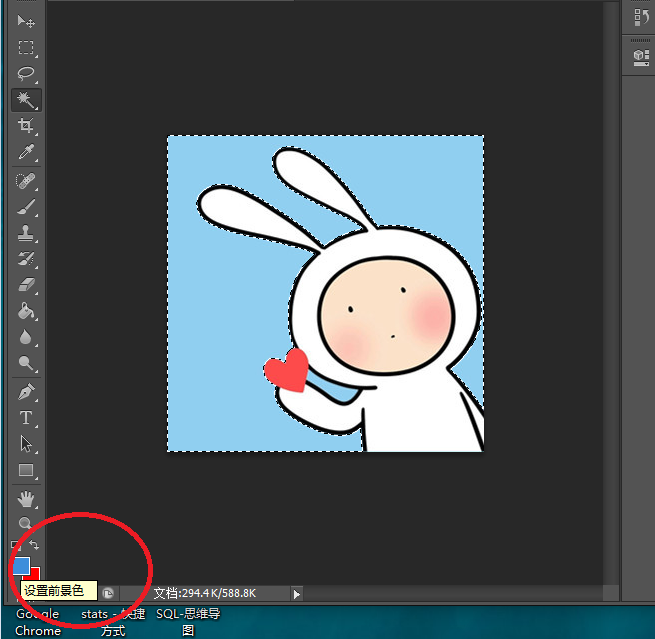655x639 pixels.
Task: Select the Path Selection tool
Action: [26, 444]
